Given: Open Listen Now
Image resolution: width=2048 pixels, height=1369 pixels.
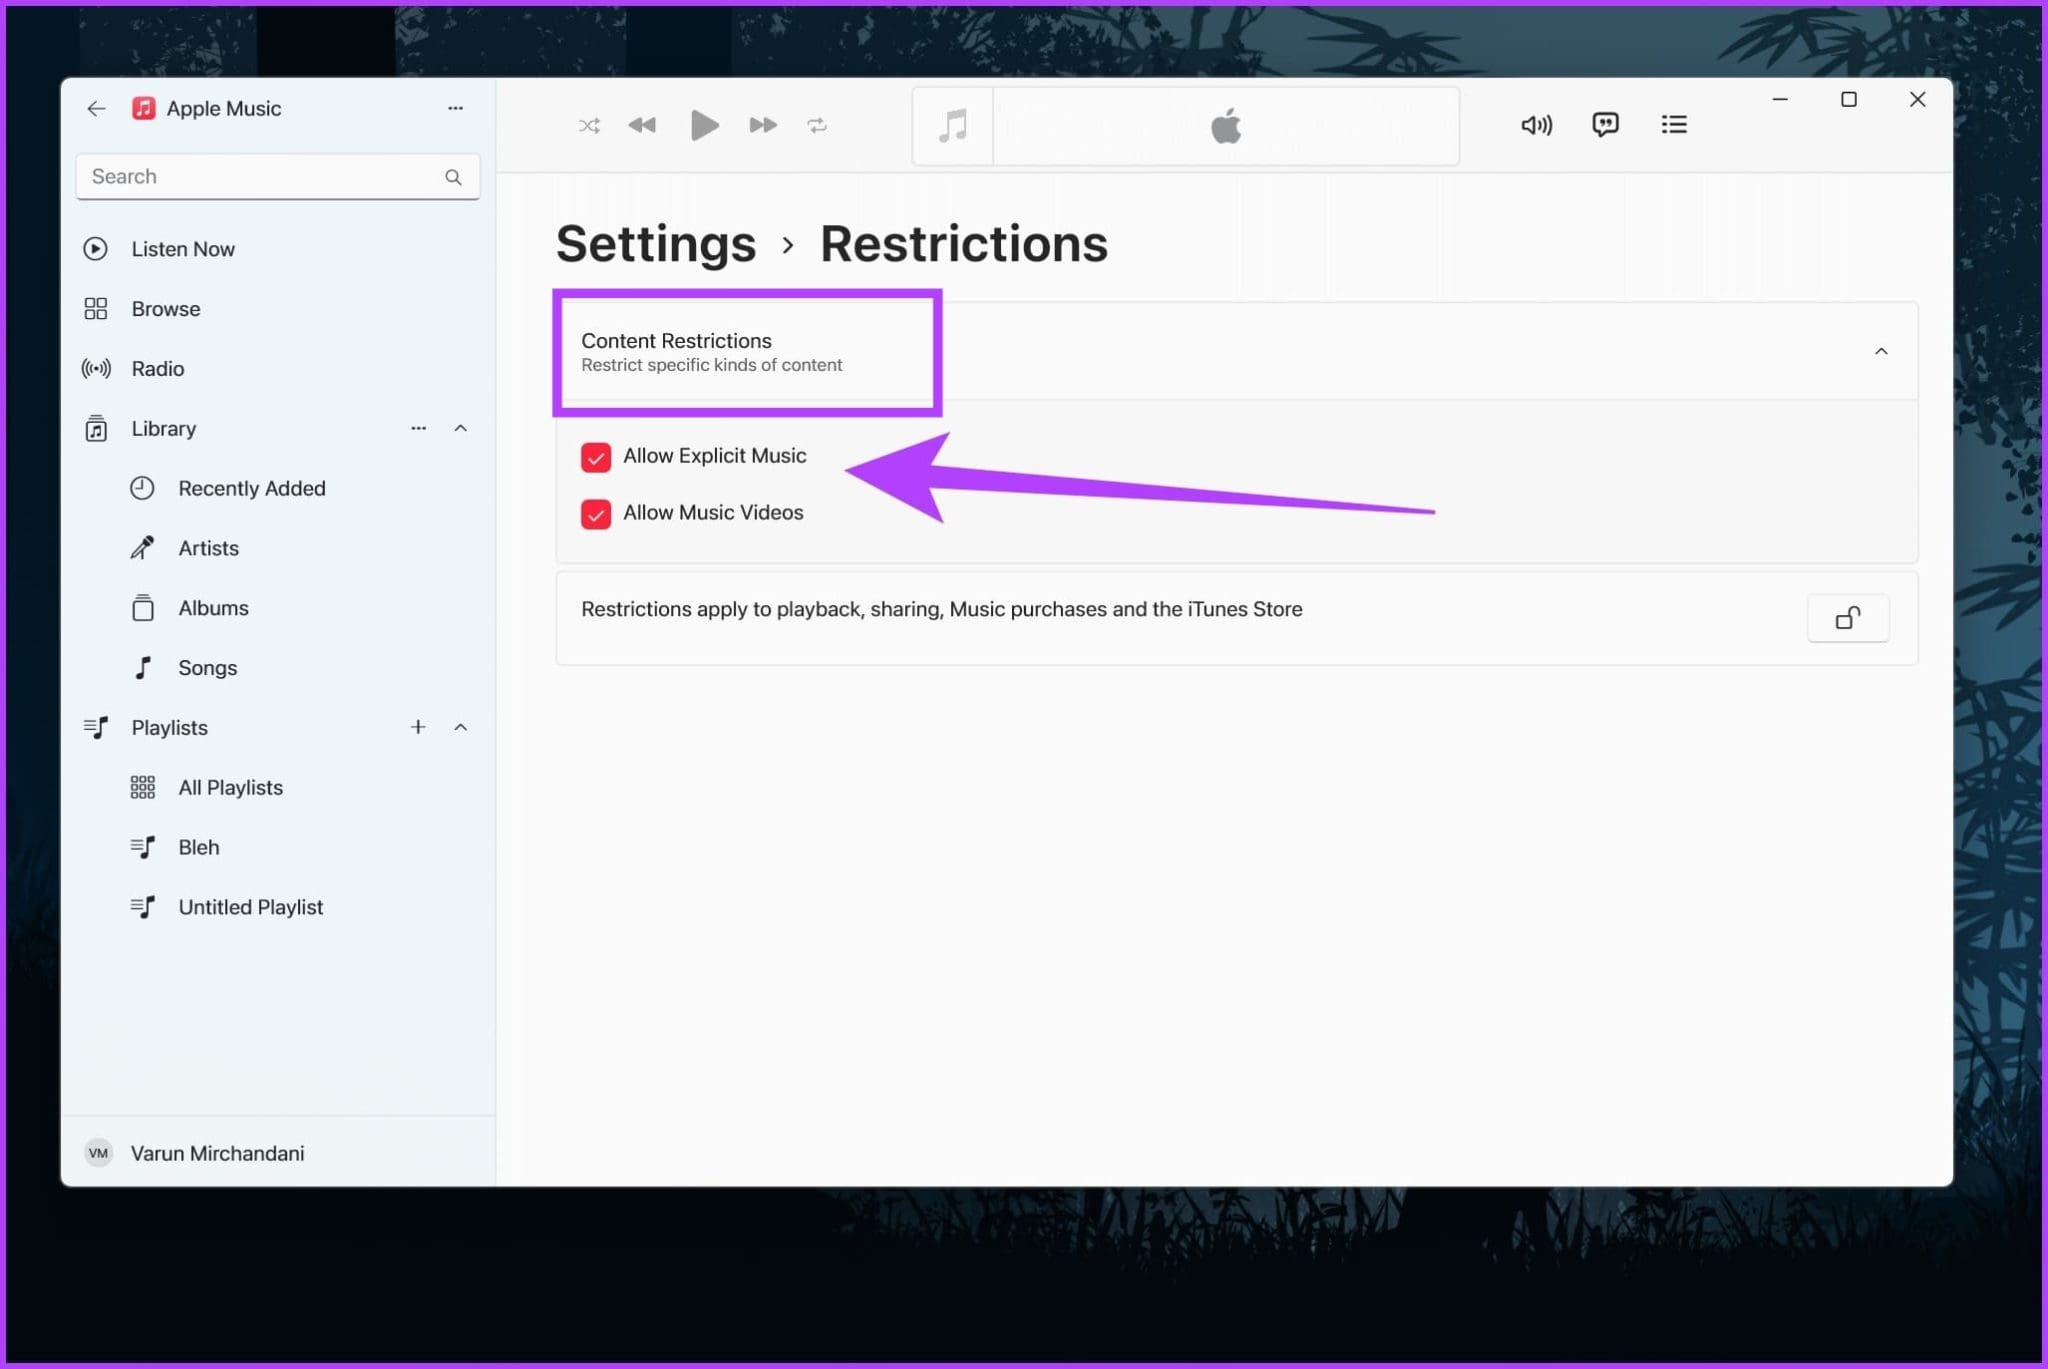Looking at the screenshot, I should coord(183,248).
